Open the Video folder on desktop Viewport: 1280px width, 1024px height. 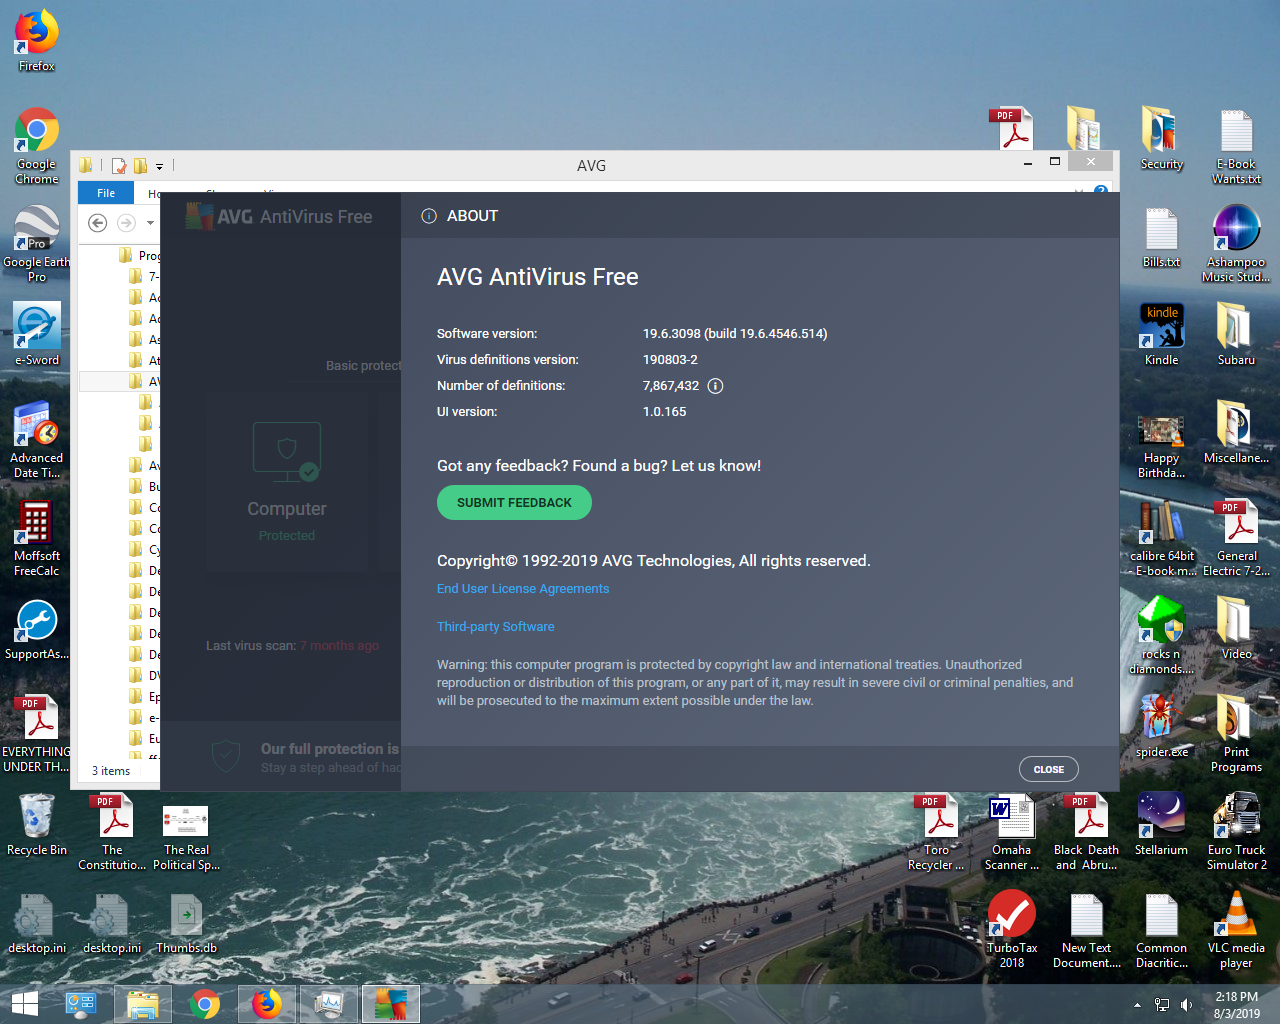pyautogui.click(x=1236, y=628)
